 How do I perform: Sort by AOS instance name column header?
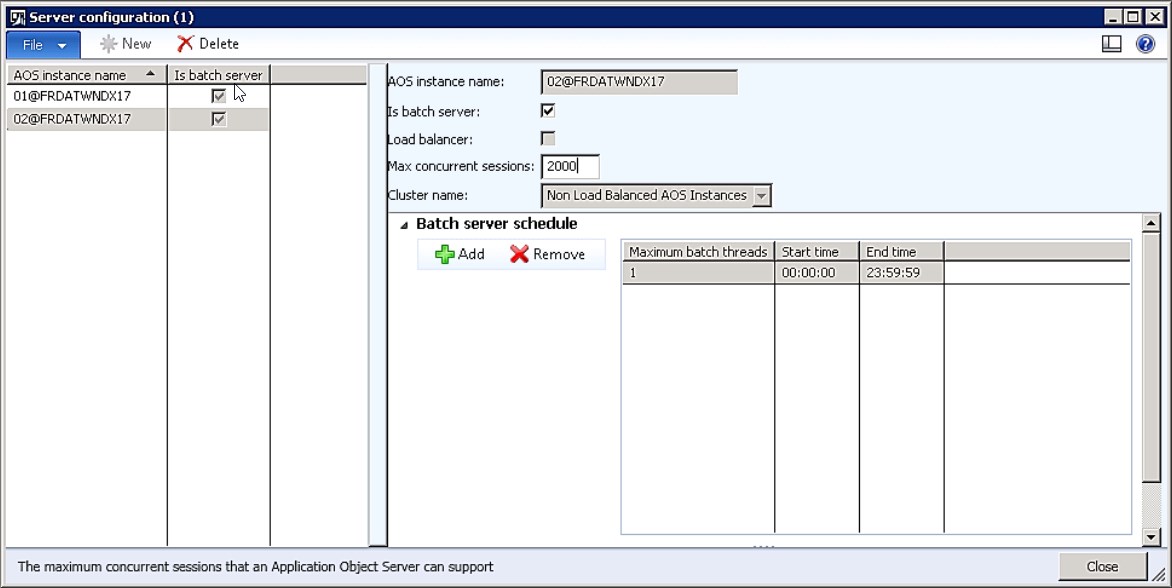pos(86,75)
